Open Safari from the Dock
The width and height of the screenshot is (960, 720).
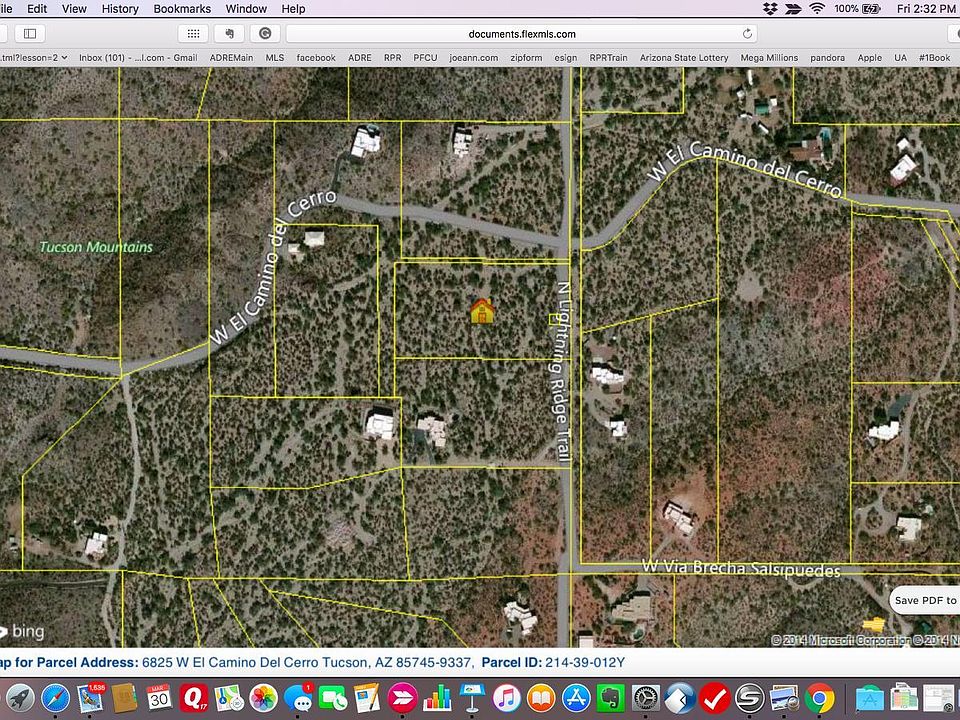(55, 698)
